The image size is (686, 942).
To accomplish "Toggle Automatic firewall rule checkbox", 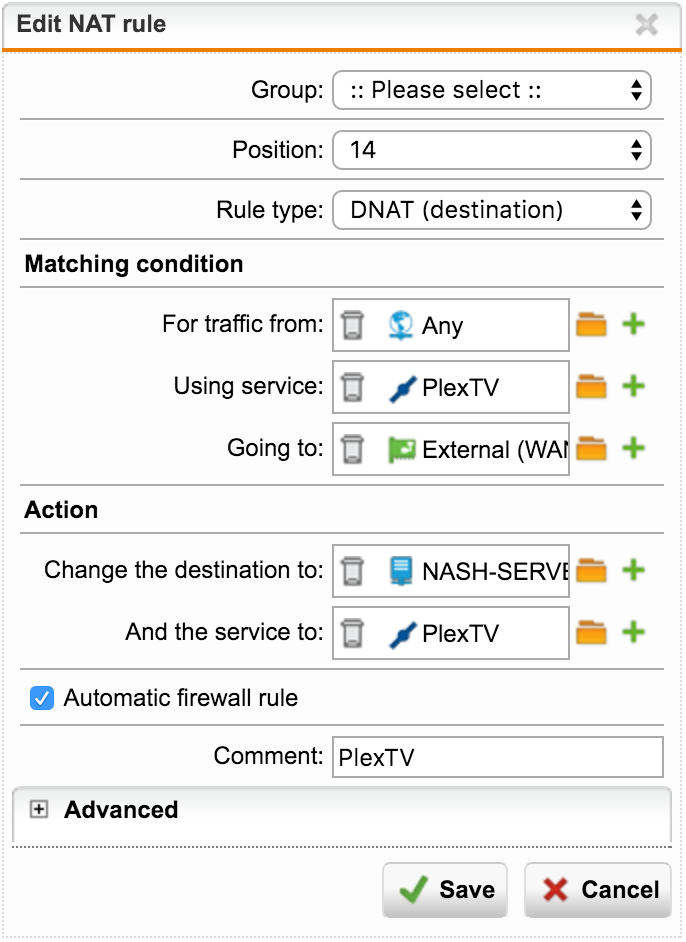I will (42, 698).
